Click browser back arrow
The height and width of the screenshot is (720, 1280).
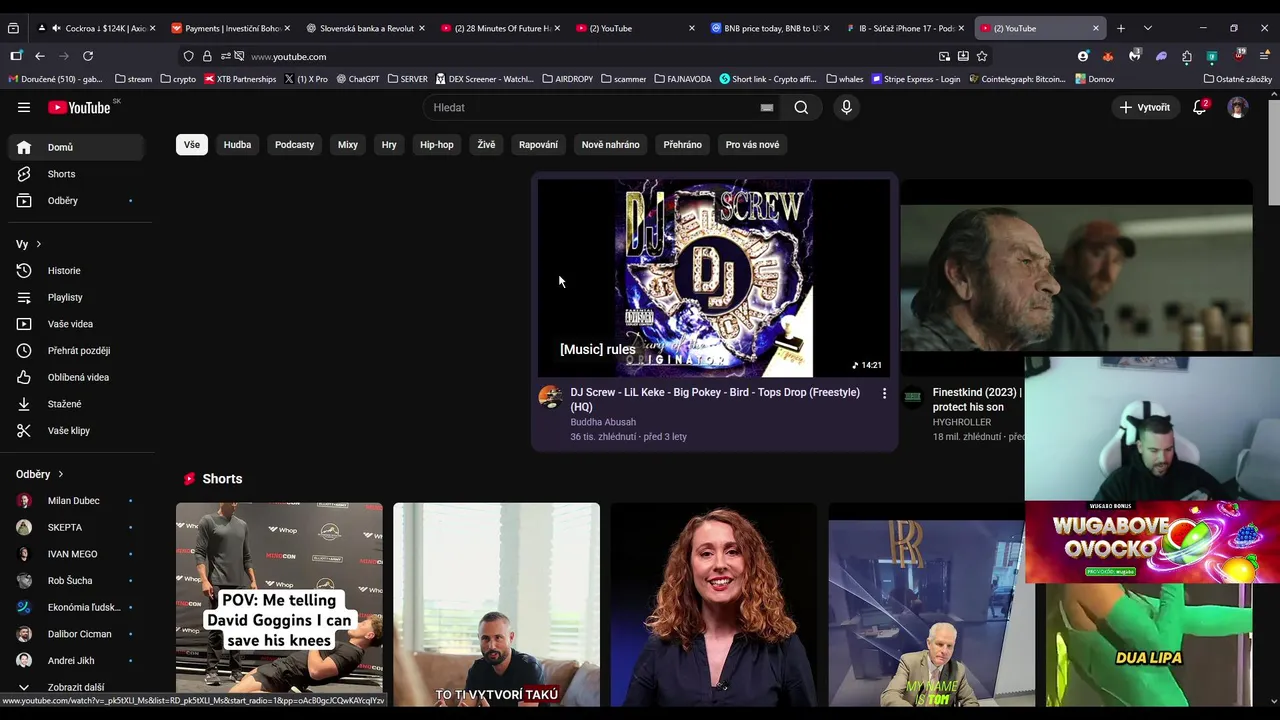40,56
